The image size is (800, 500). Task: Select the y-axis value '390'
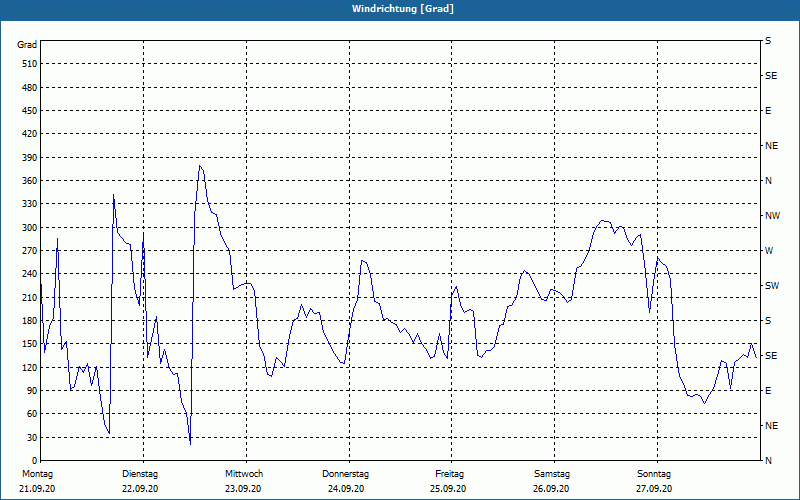pos(30,158)
